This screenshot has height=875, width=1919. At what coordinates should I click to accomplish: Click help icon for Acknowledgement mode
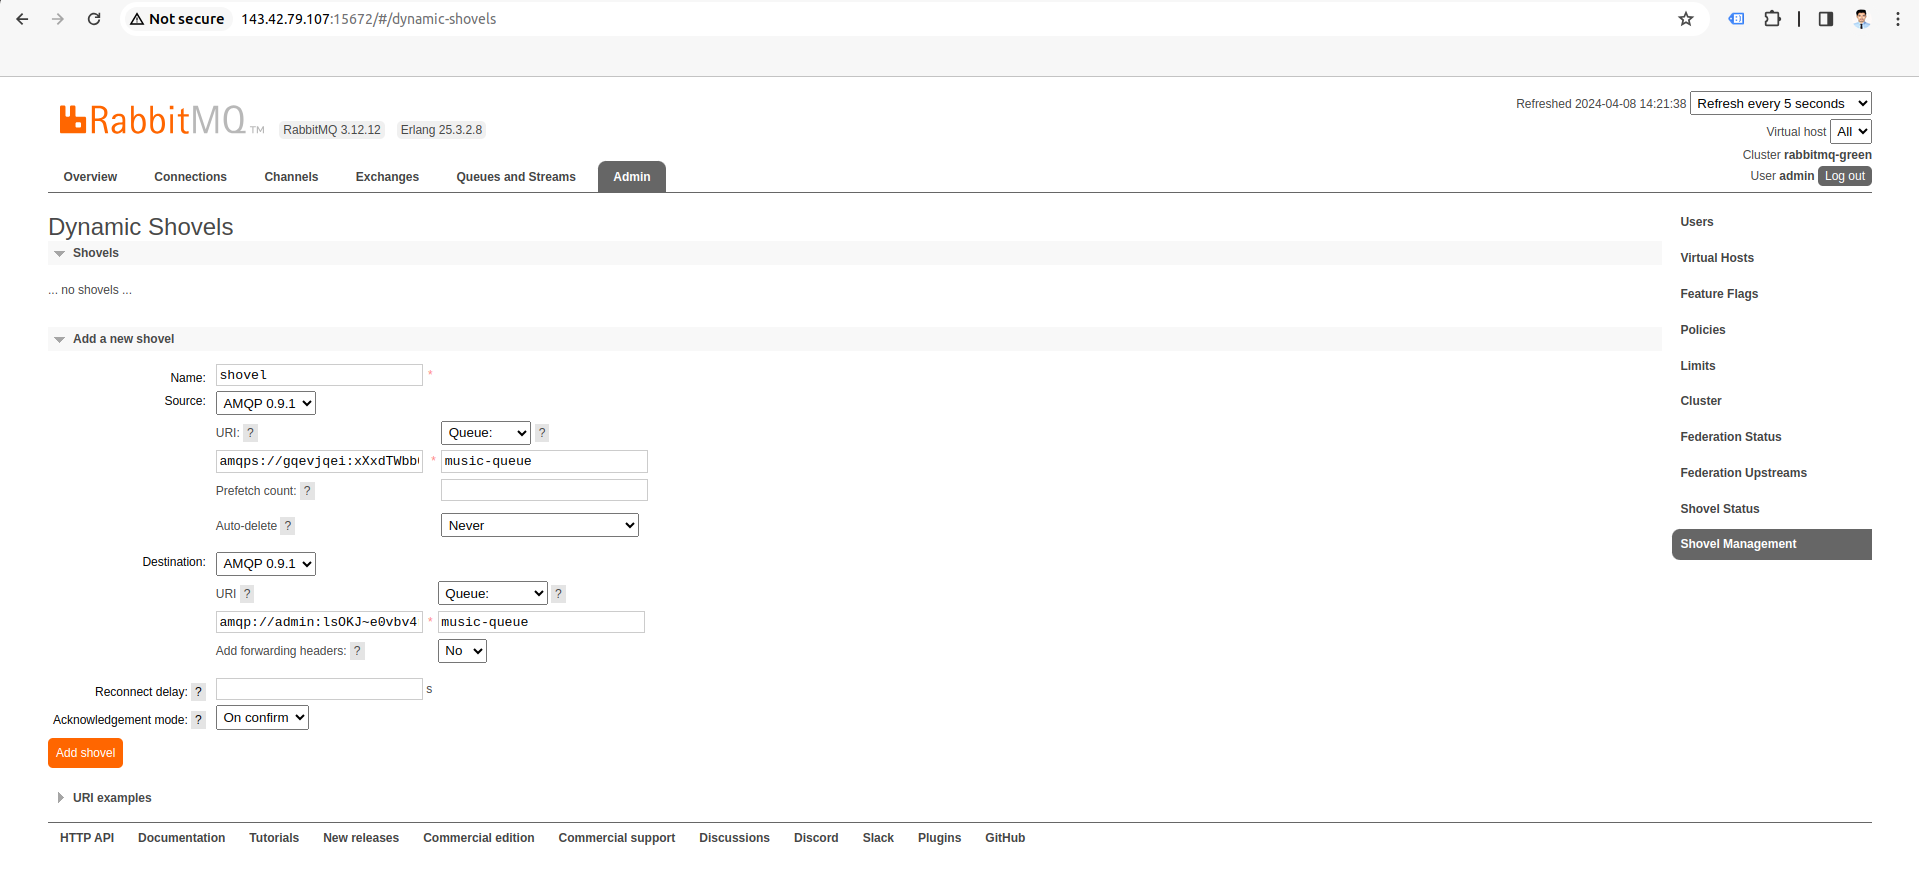point(198,720)
